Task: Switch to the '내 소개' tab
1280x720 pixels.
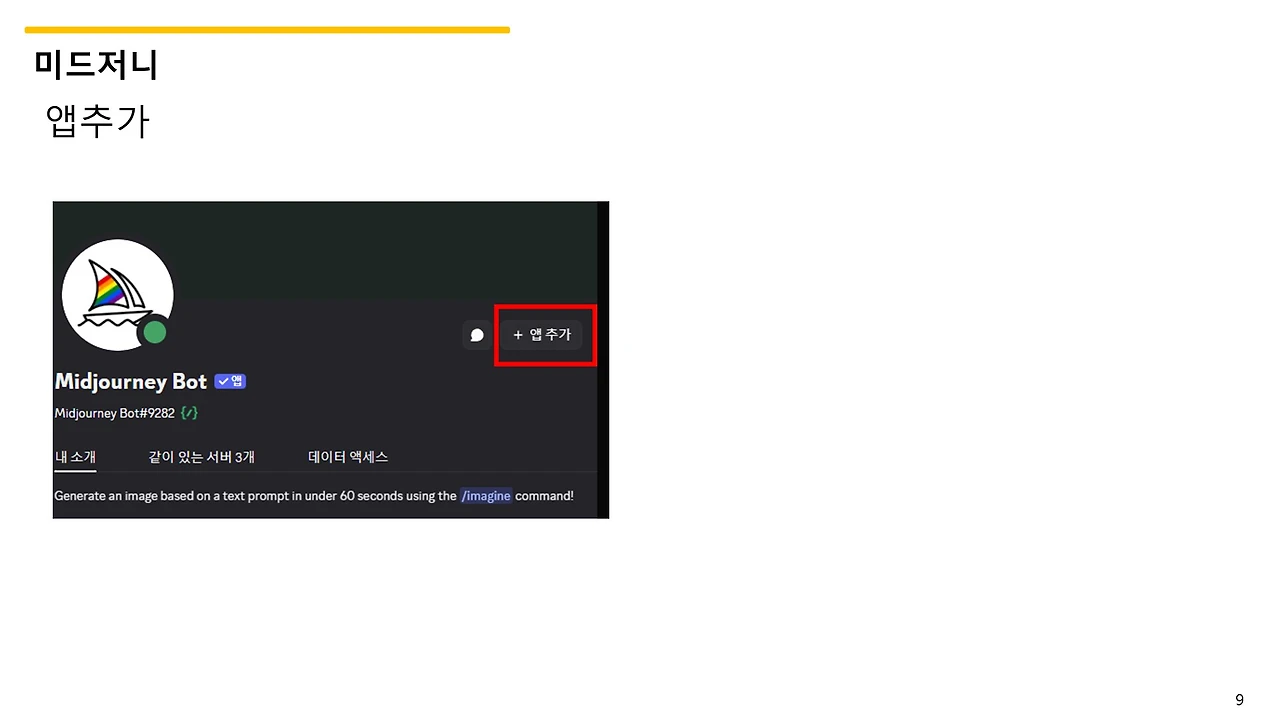Action: click(76, 457)
